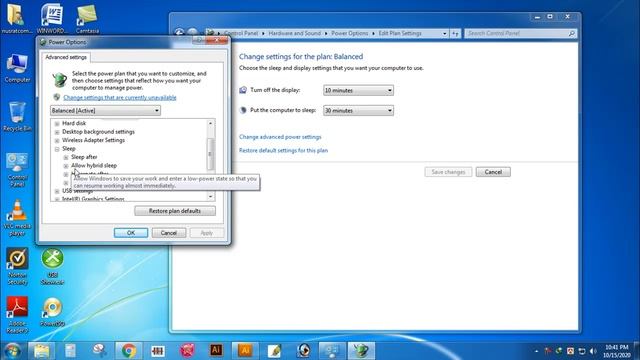Click the settings tree scrollbar thumb
The width and height of the screenshot is (640, 360).
210,154
